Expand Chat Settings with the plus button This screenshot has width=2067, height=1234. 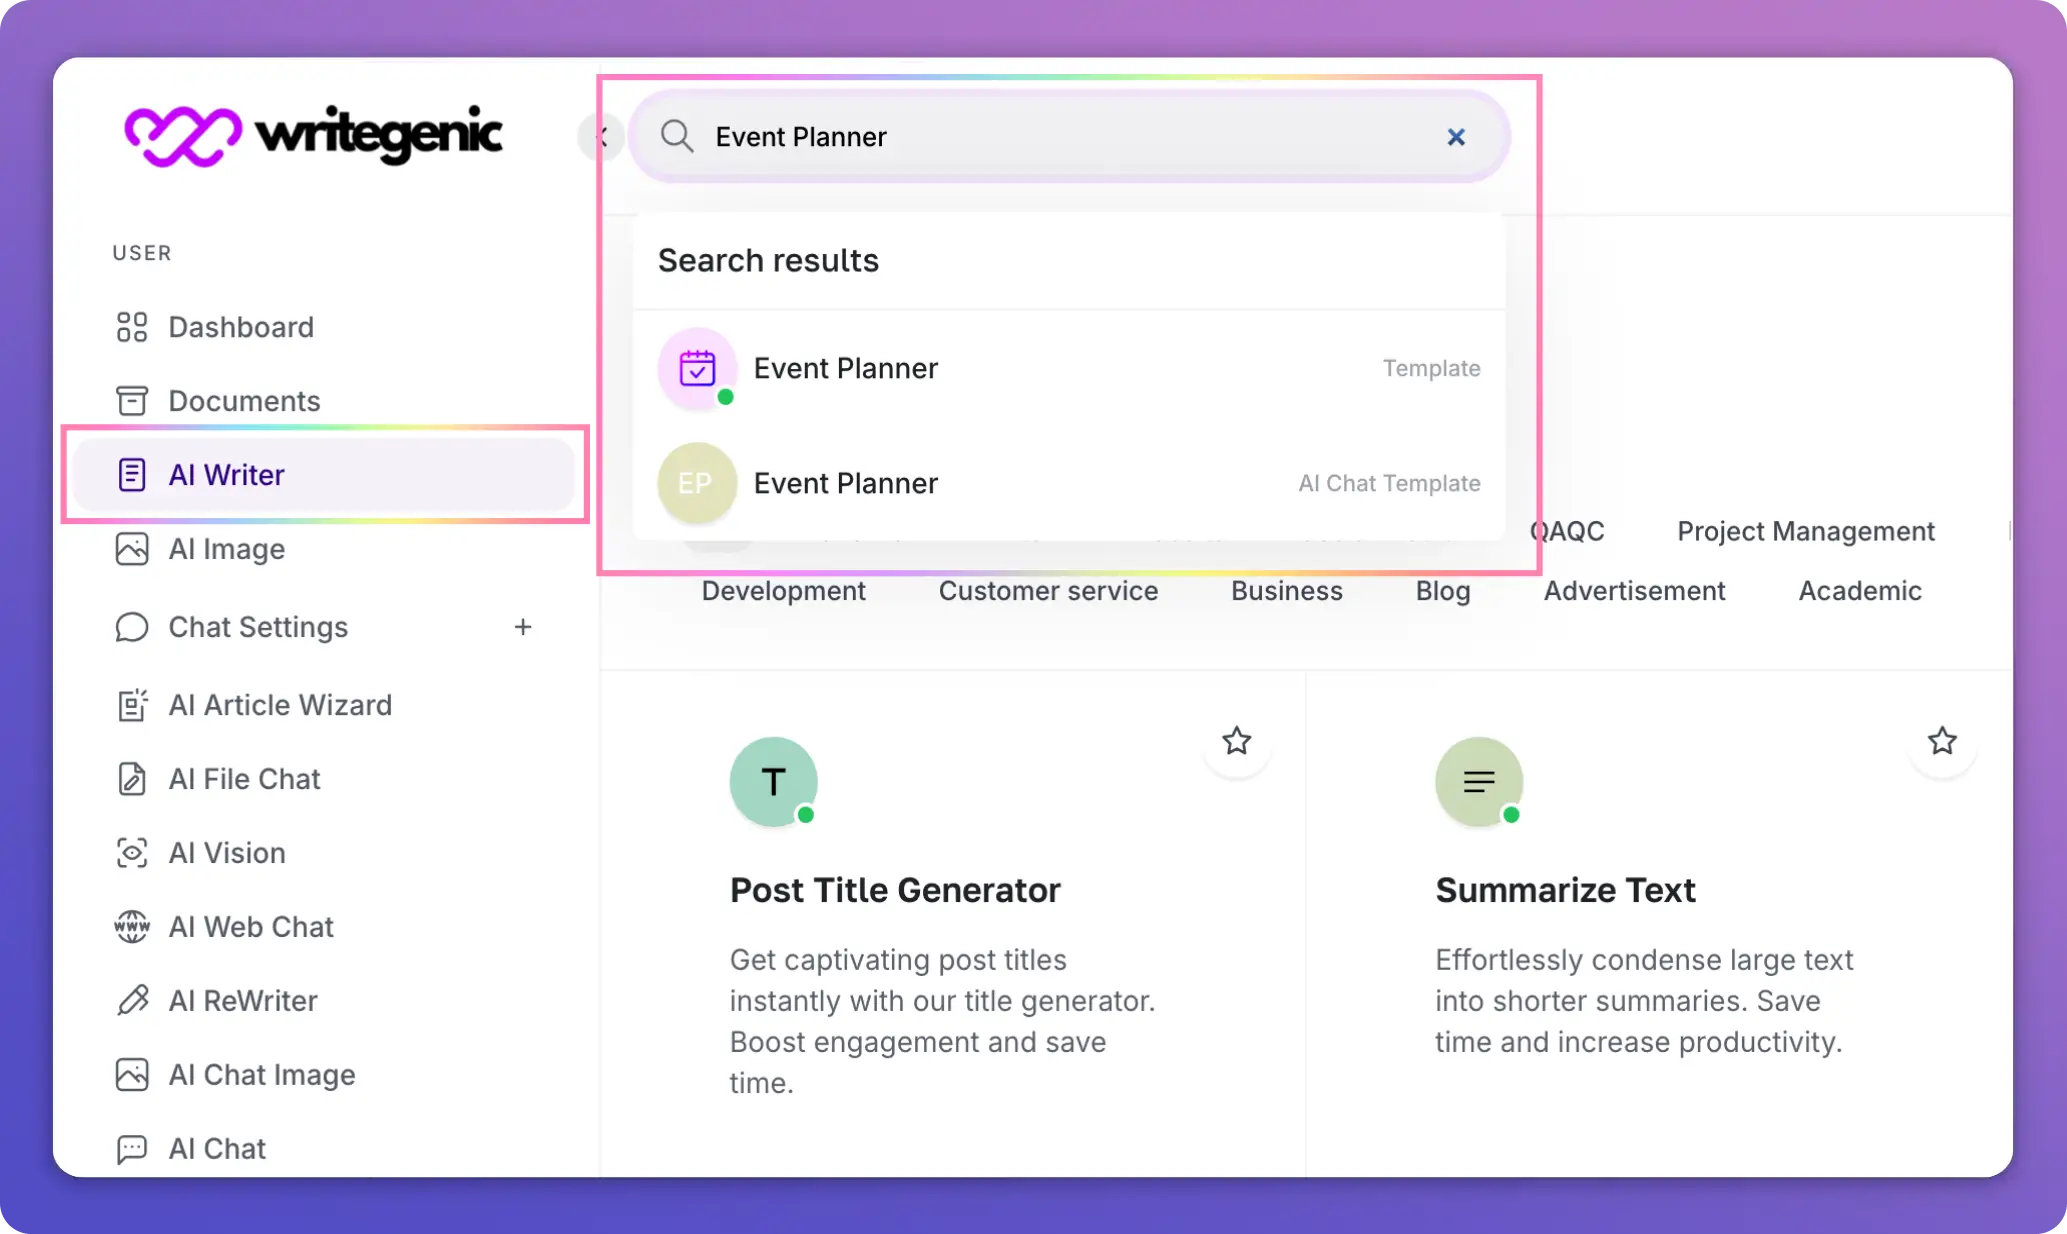523,627
